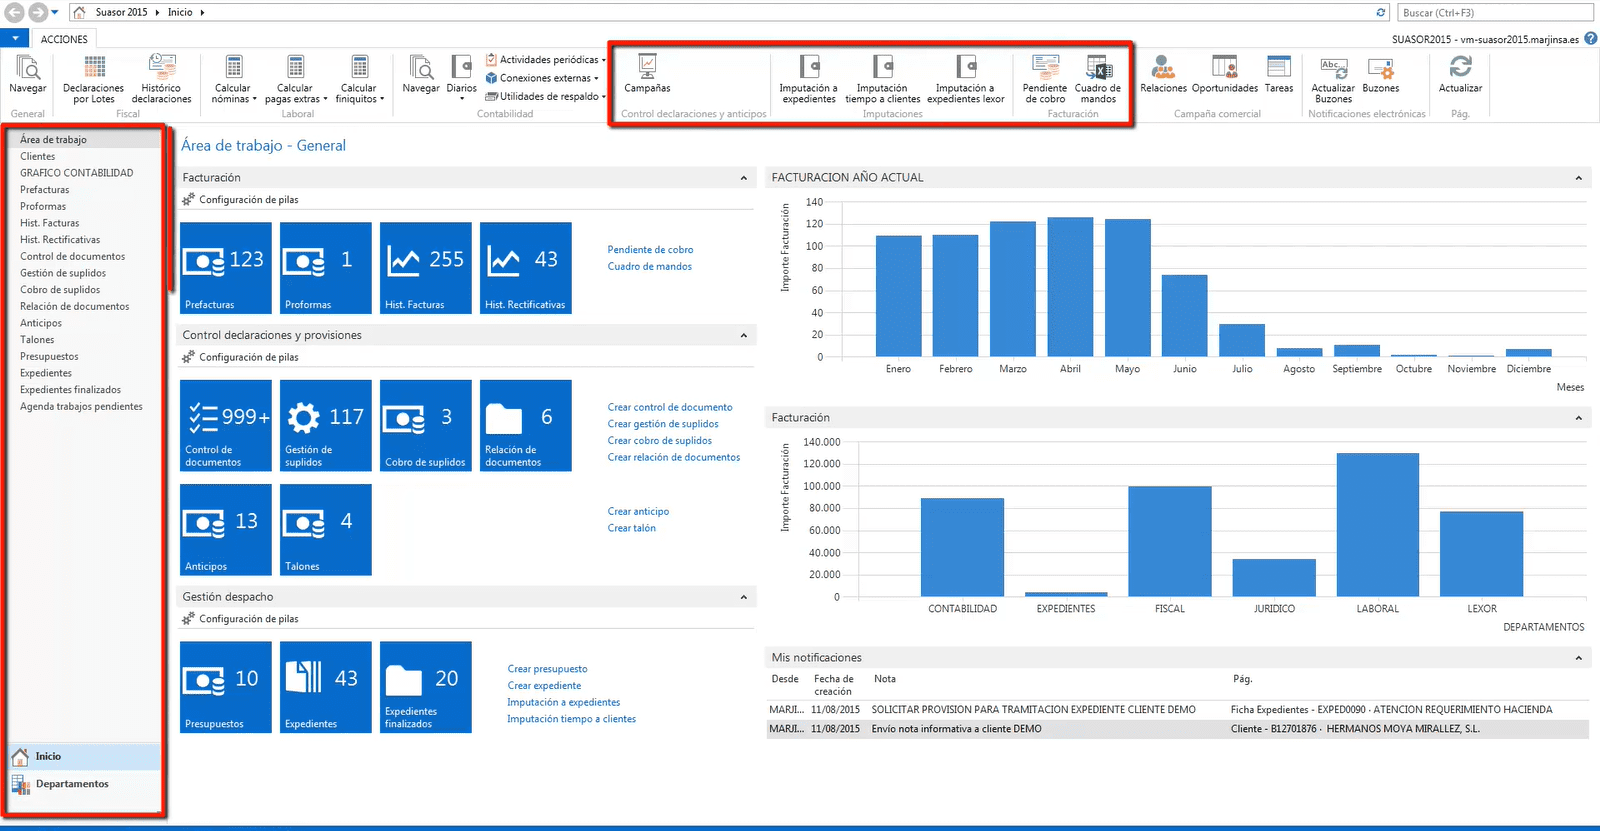
Task: Open the Cobro de suplidos tile
Action: point(426,425)
